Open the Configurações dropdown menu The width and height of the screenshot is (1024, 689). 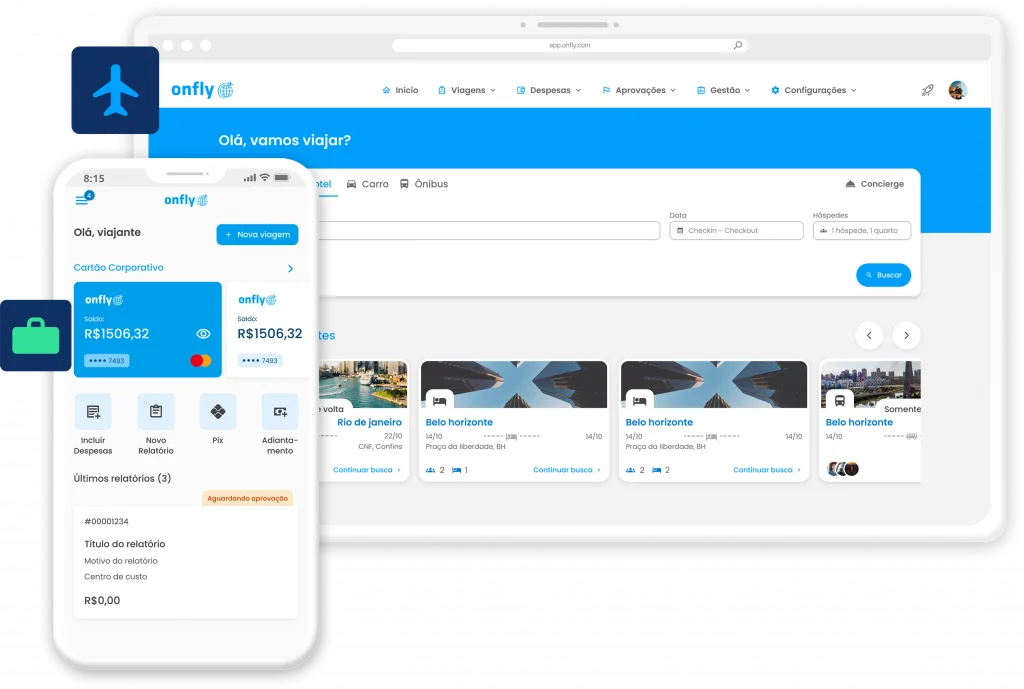click(814, 90)
